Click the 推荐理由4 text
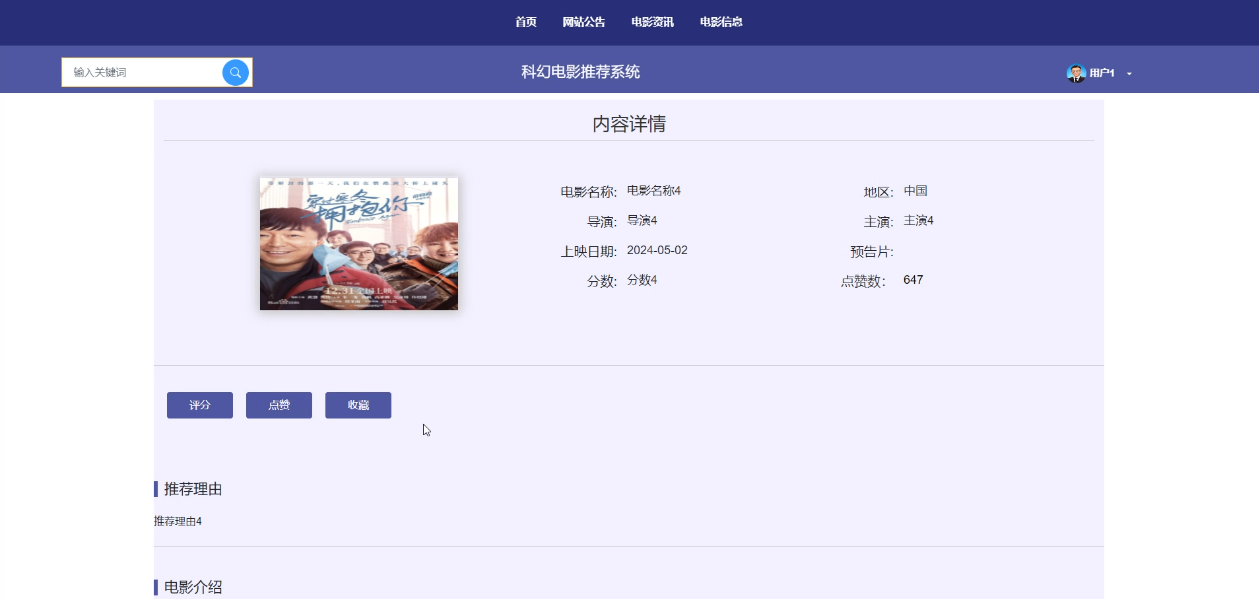The image size is (1259, 599). click(x=178, y=521)
